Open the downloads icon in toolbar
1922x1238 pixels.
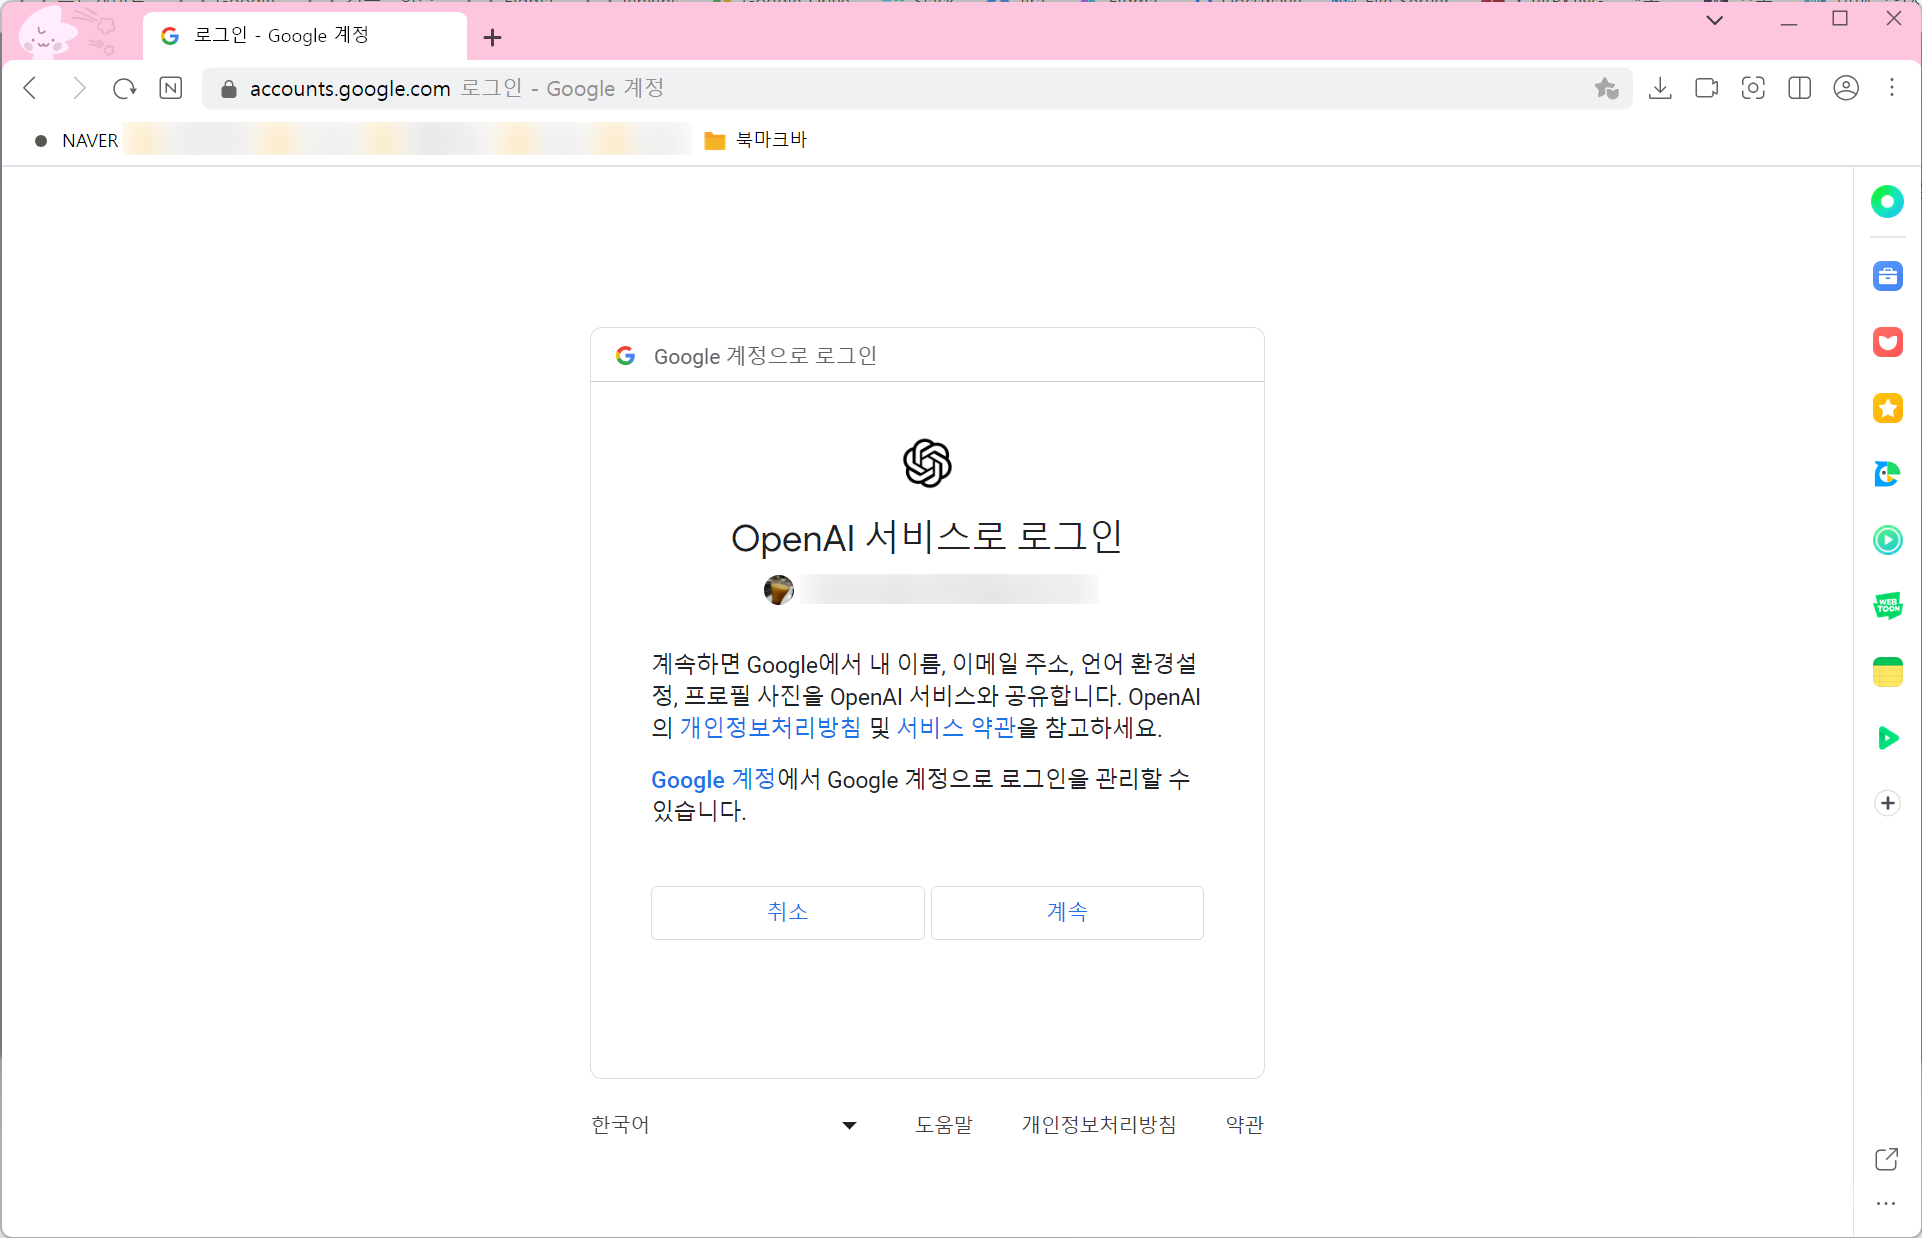[1660, 88]
